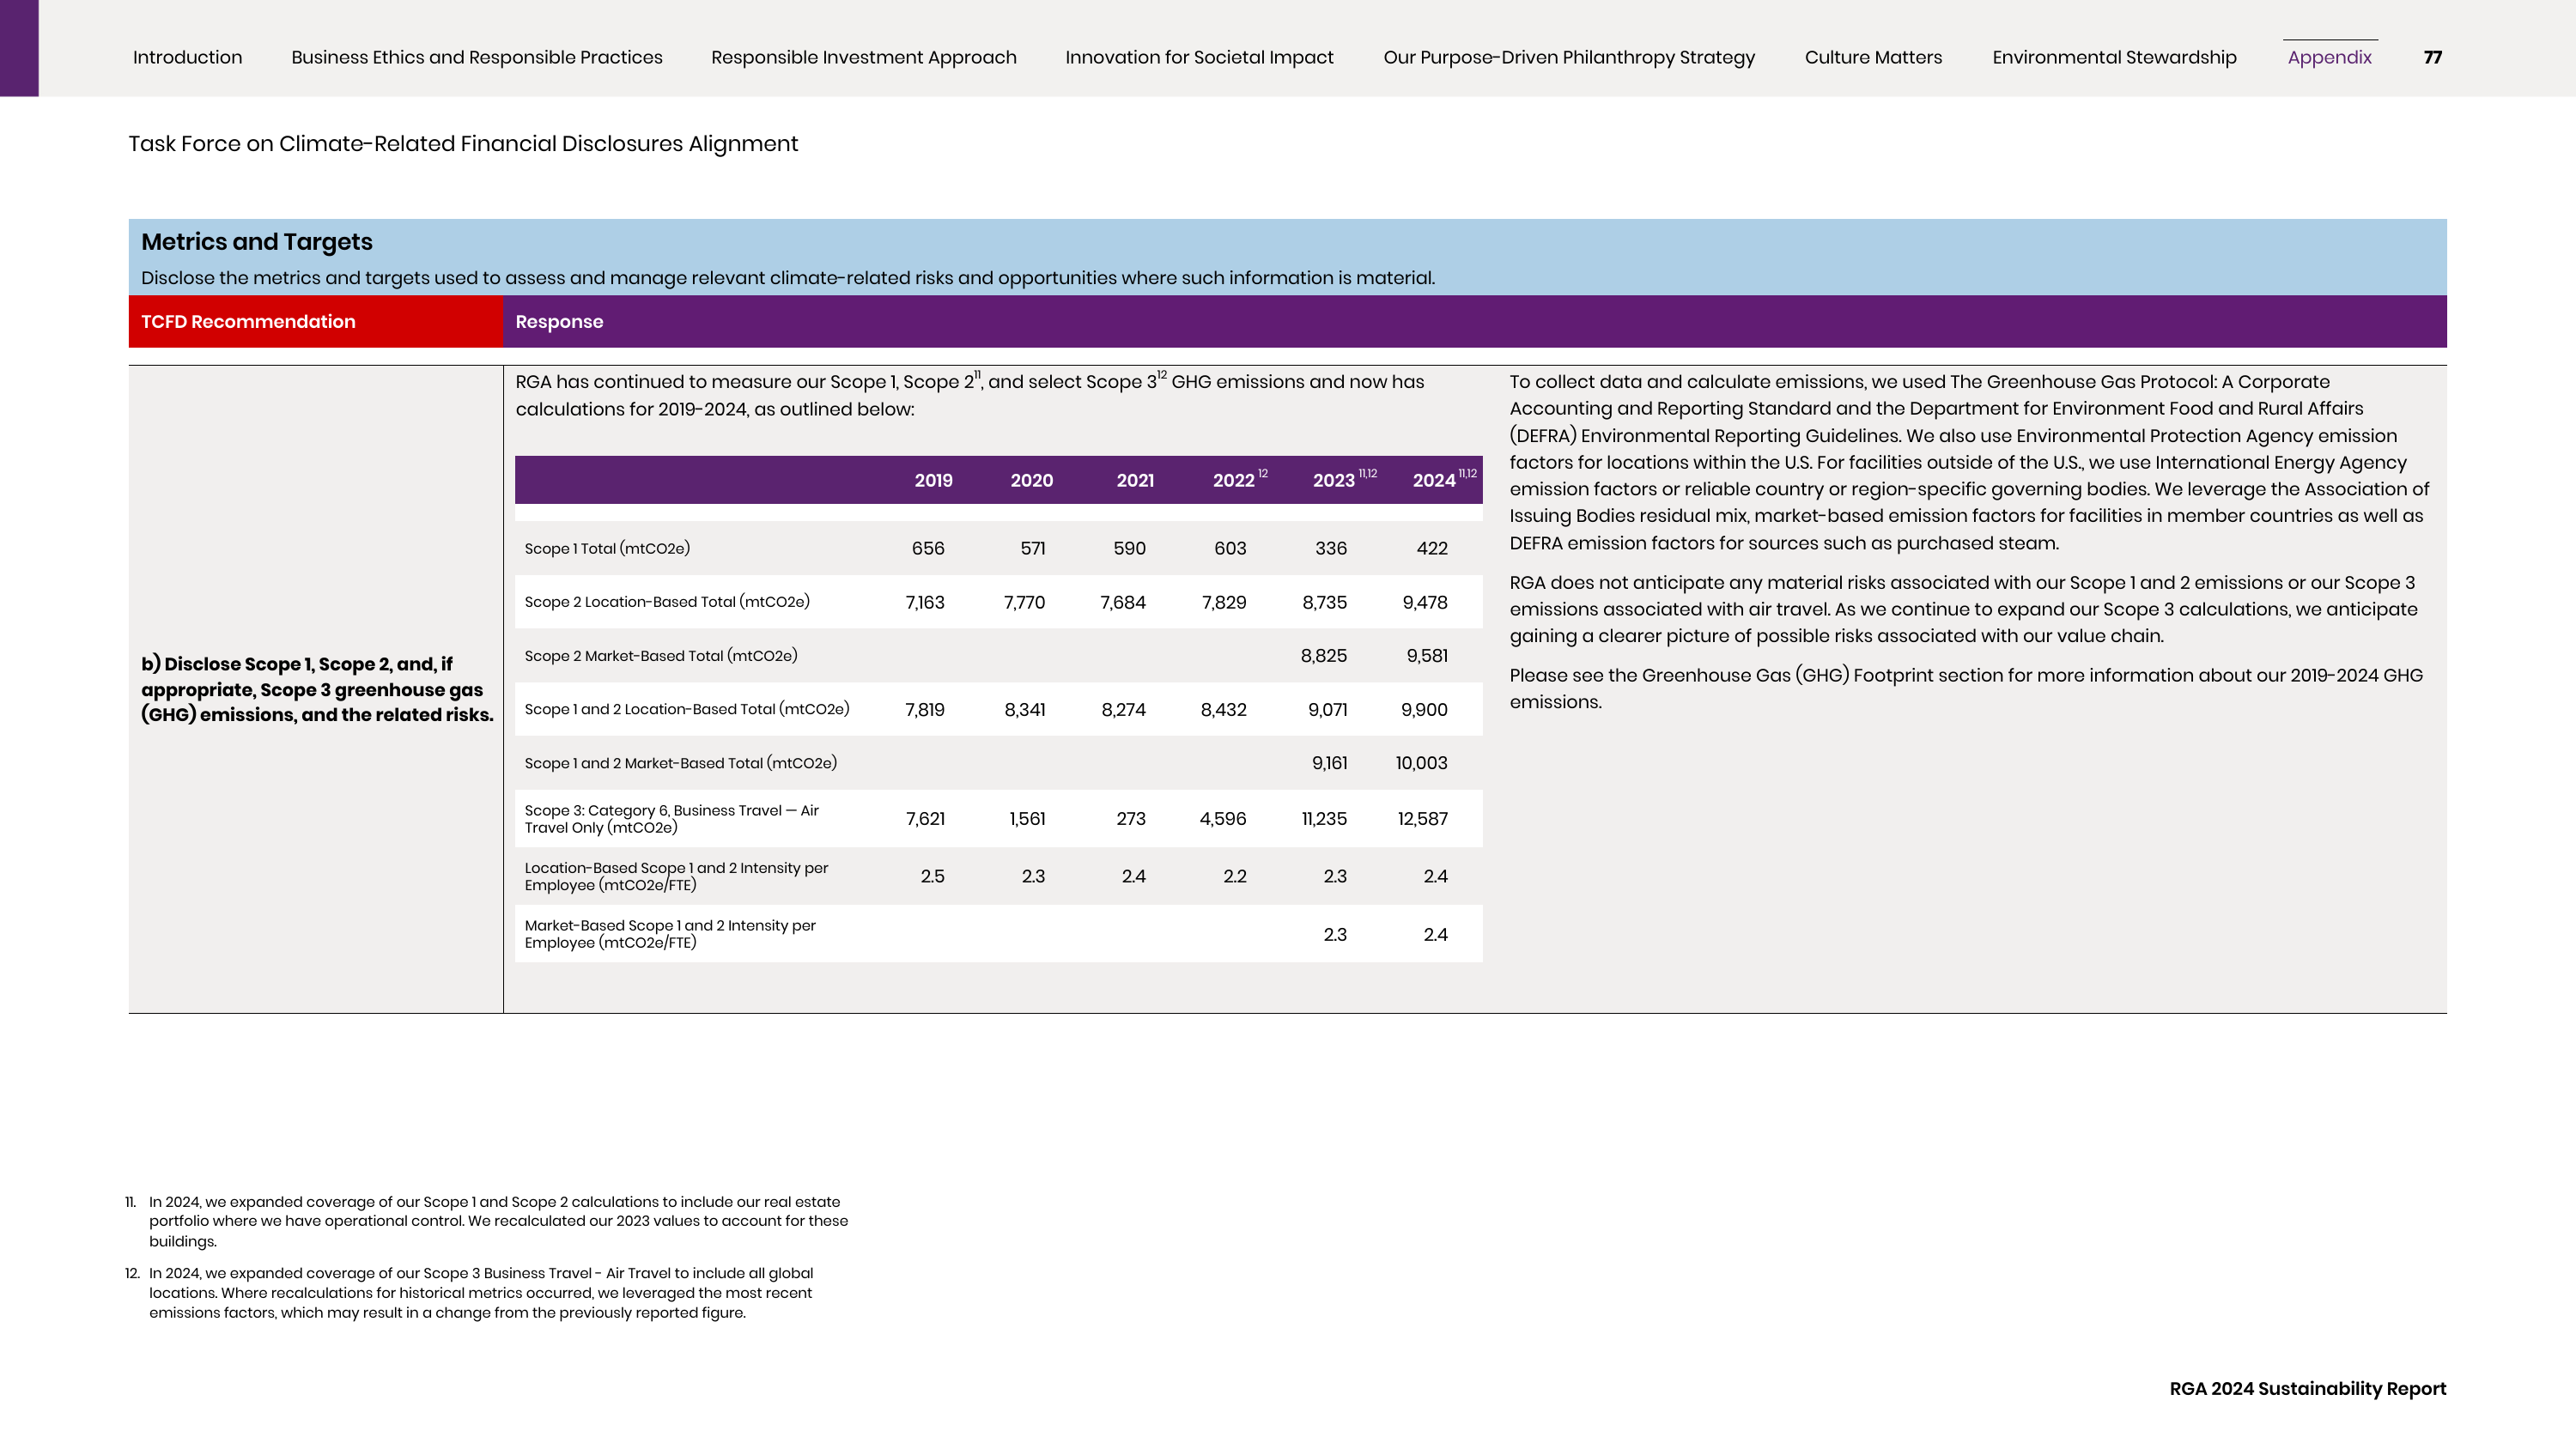Screen dimensions: 2576x1449
Task: Select Scope 2 Market-Based Total row label
Action: pyautogui.click(x=661, y=656)
